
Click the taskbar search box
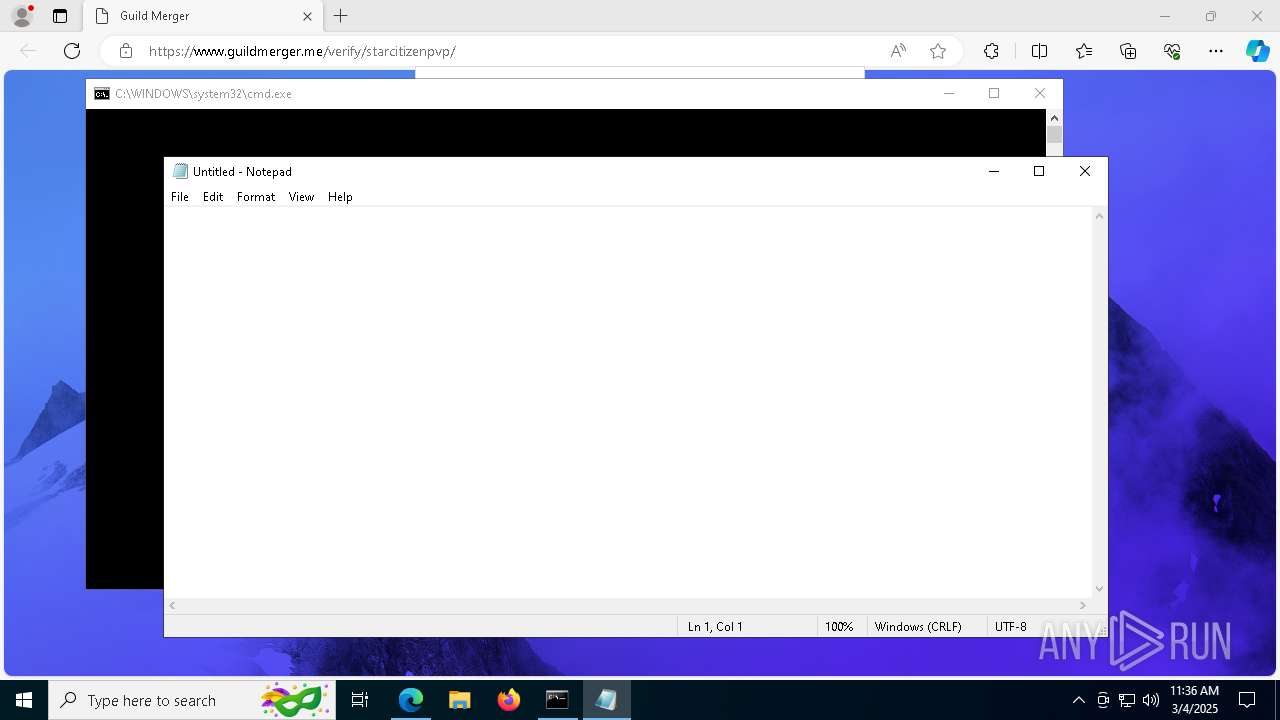[x=192, y=700]
